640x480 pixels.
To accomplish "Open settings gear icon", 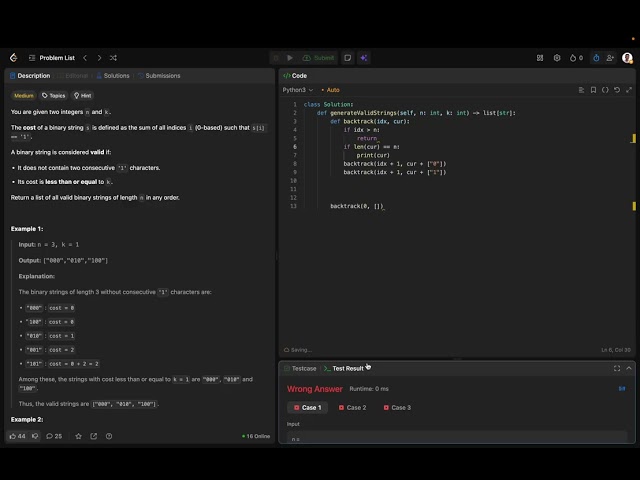I will click(557, 58).
